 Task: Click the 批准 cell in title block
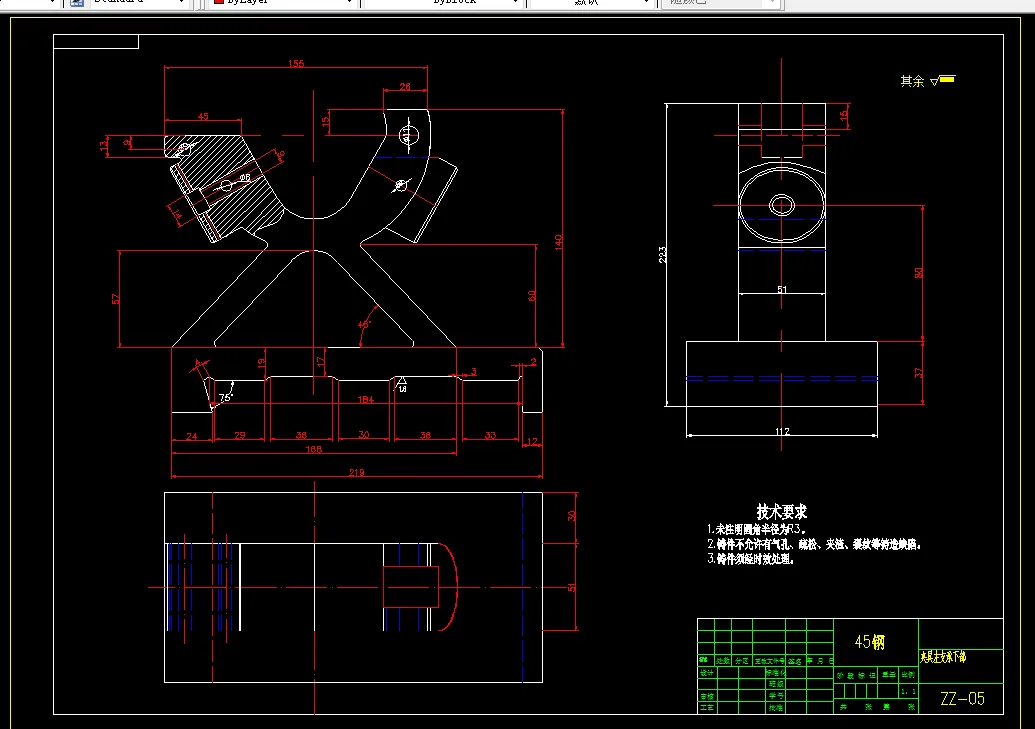776,707
